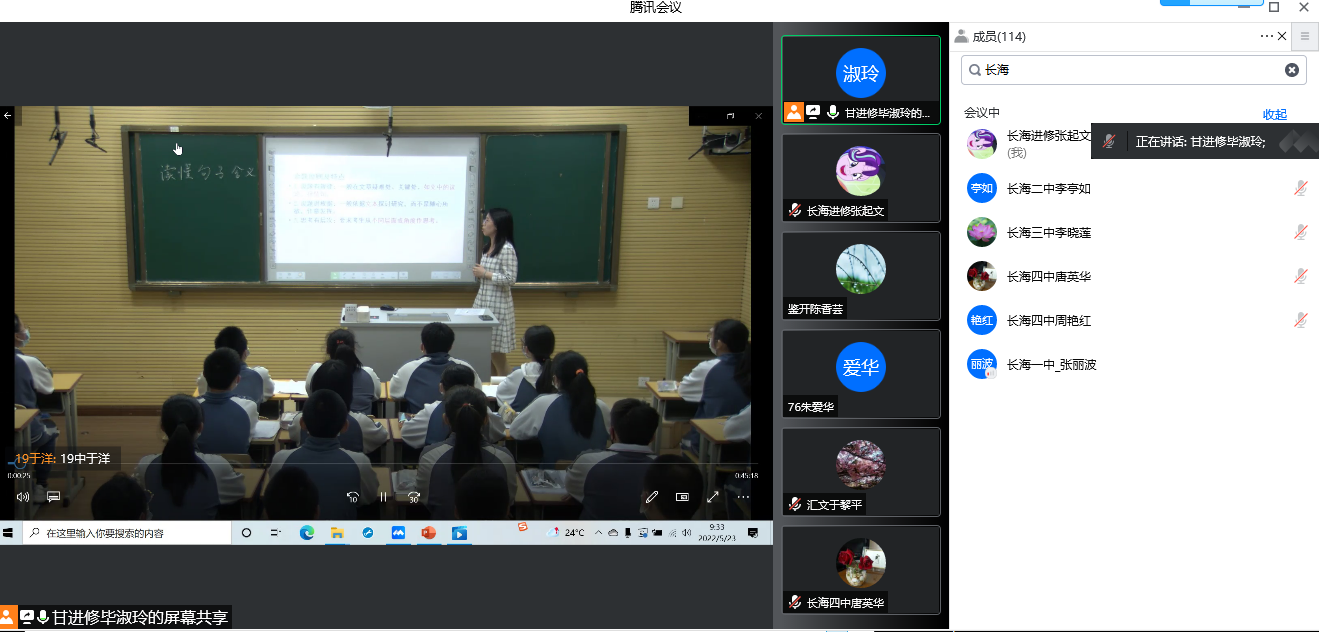Viewport: 1319px width, 632px height.
Task: Open more options in the video player
Action: [743, 496]
